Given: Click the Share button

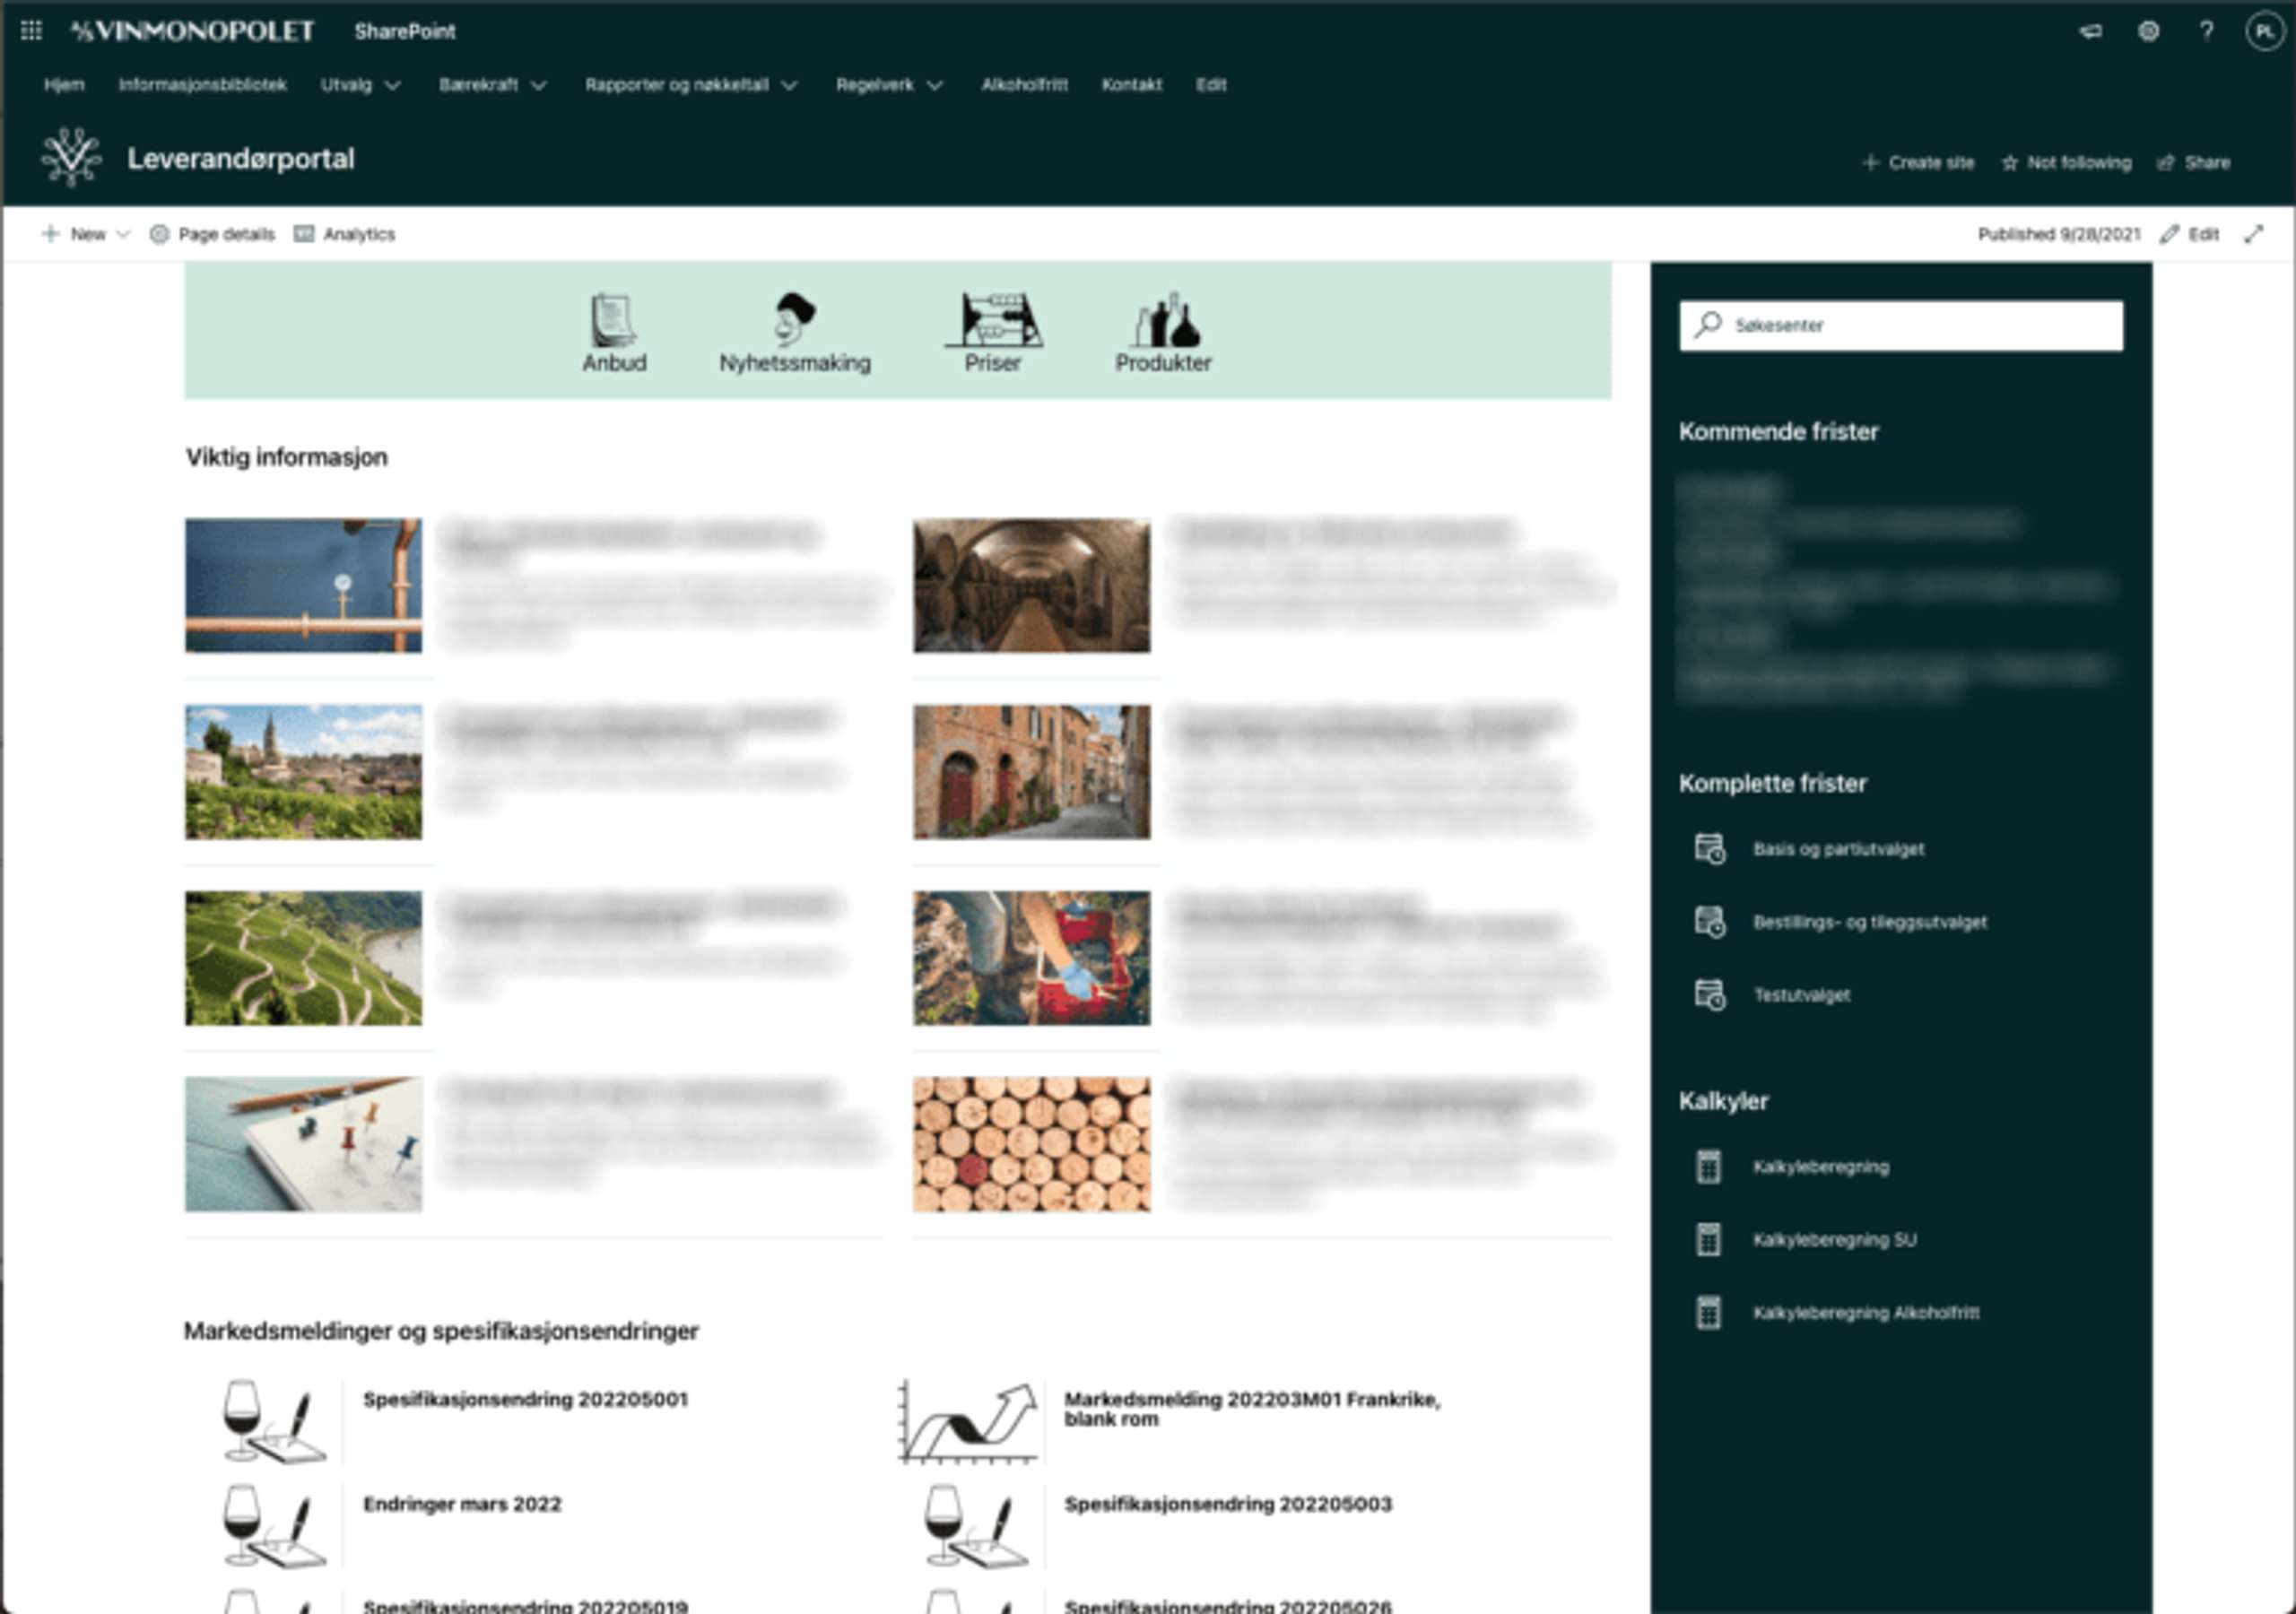Looking at the screenshot, I should 2194,163.
